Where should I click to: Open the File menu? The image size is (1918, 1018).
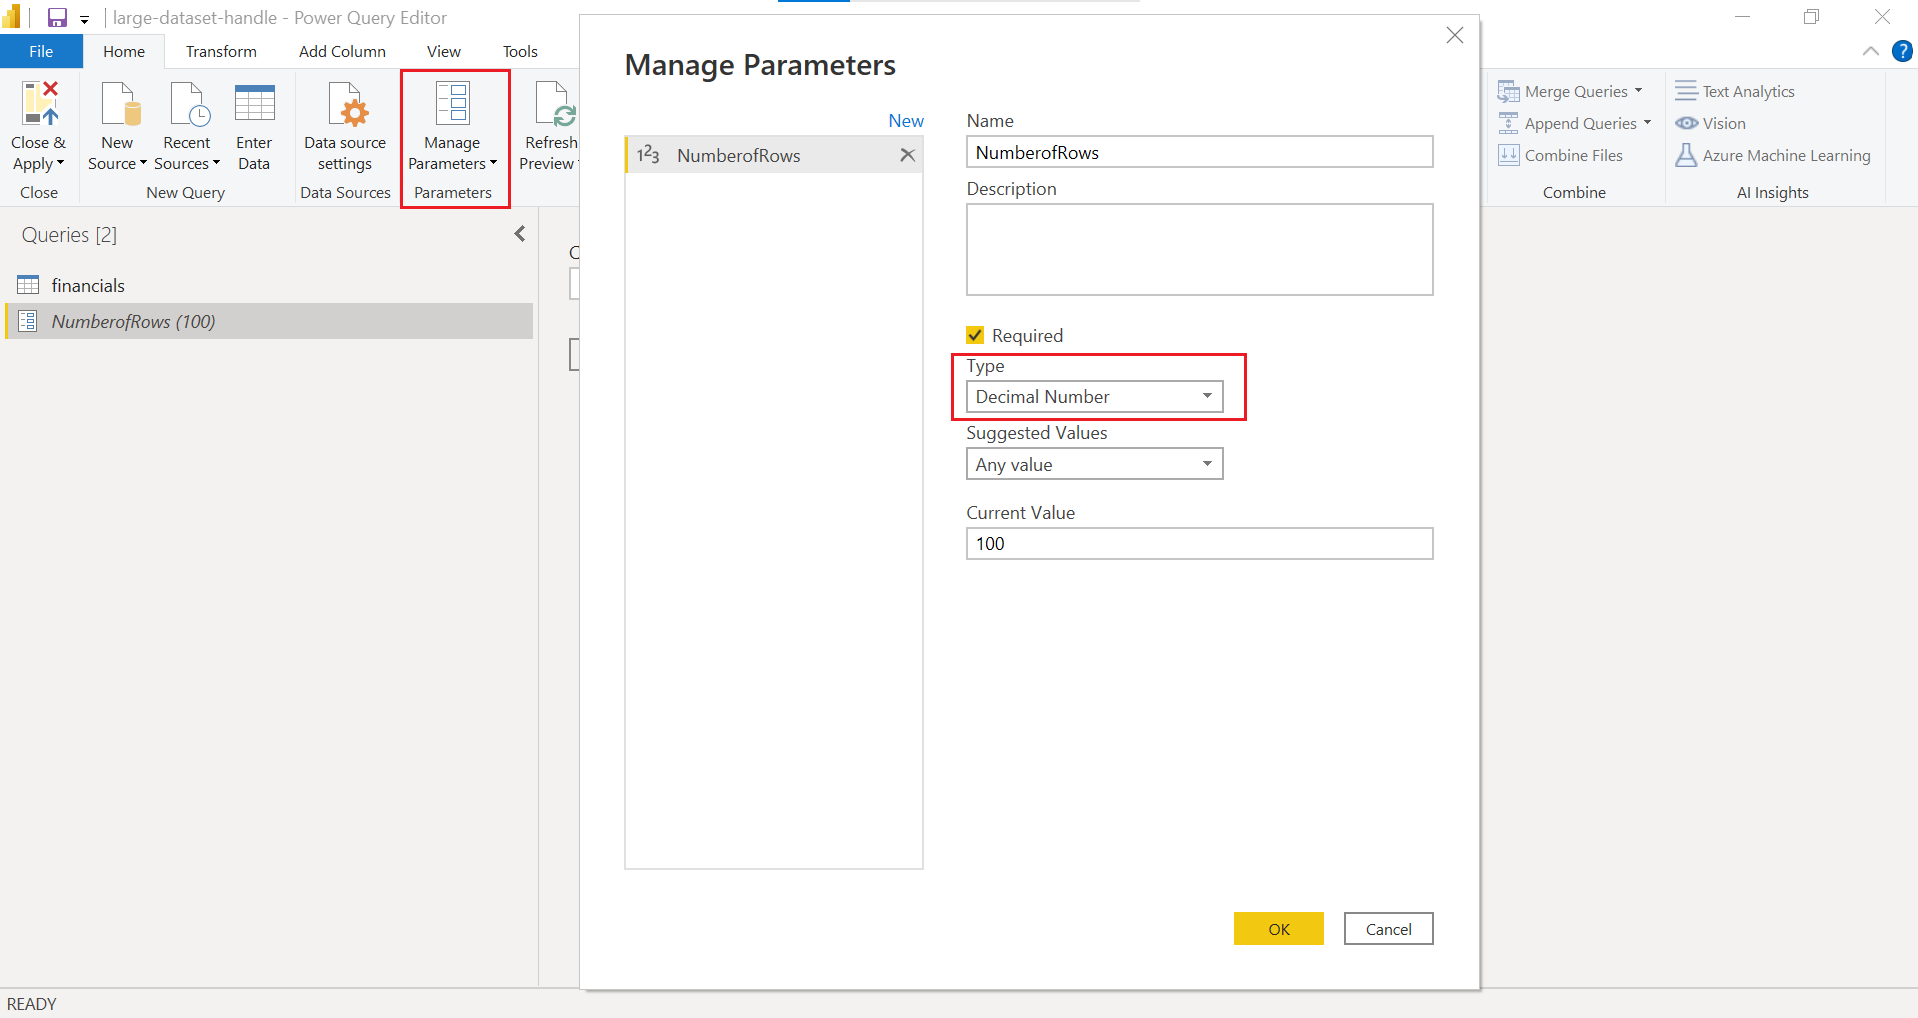(x=41, y=51)
